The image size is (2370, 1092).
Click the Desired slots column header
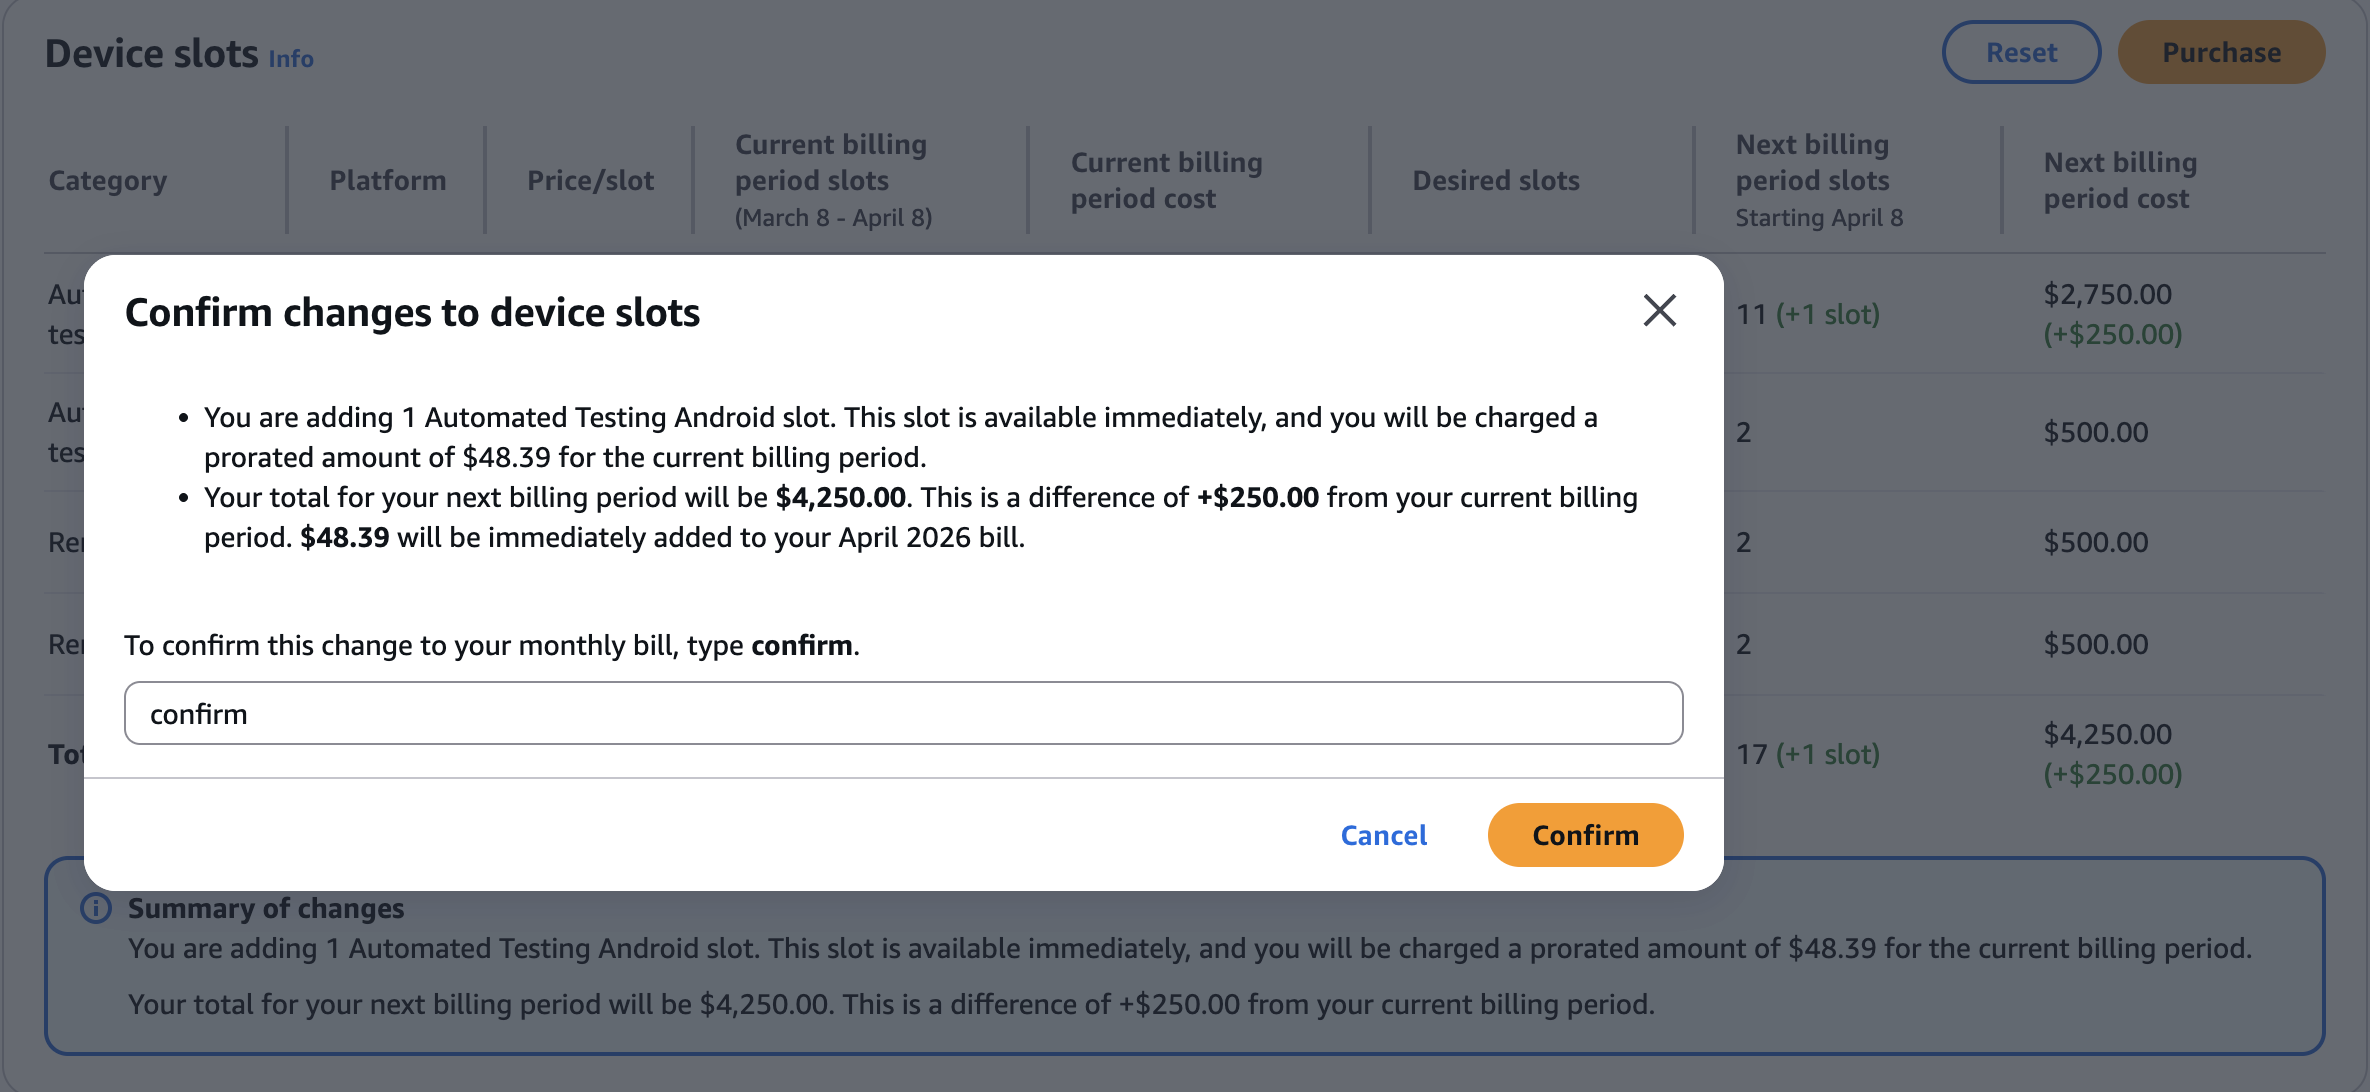[x=1496, y=180]
